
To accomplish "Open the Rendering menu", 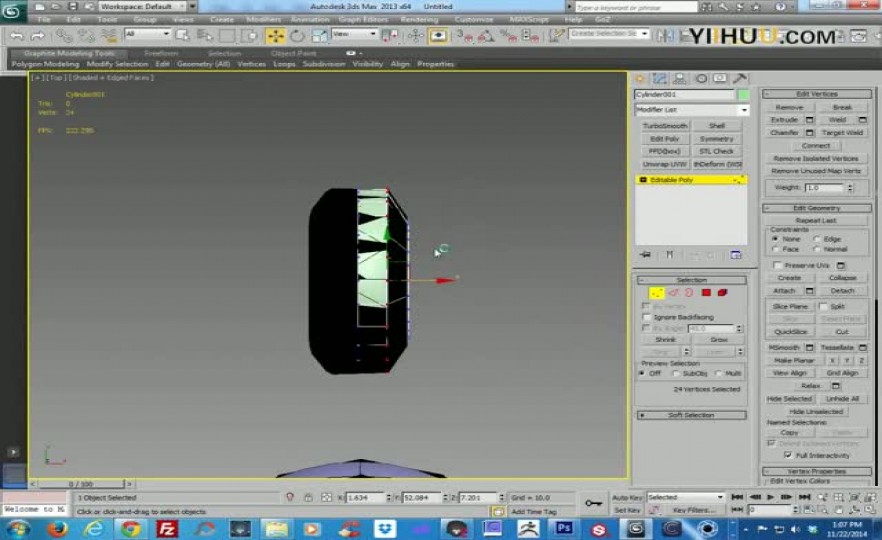I will [419, 19].
